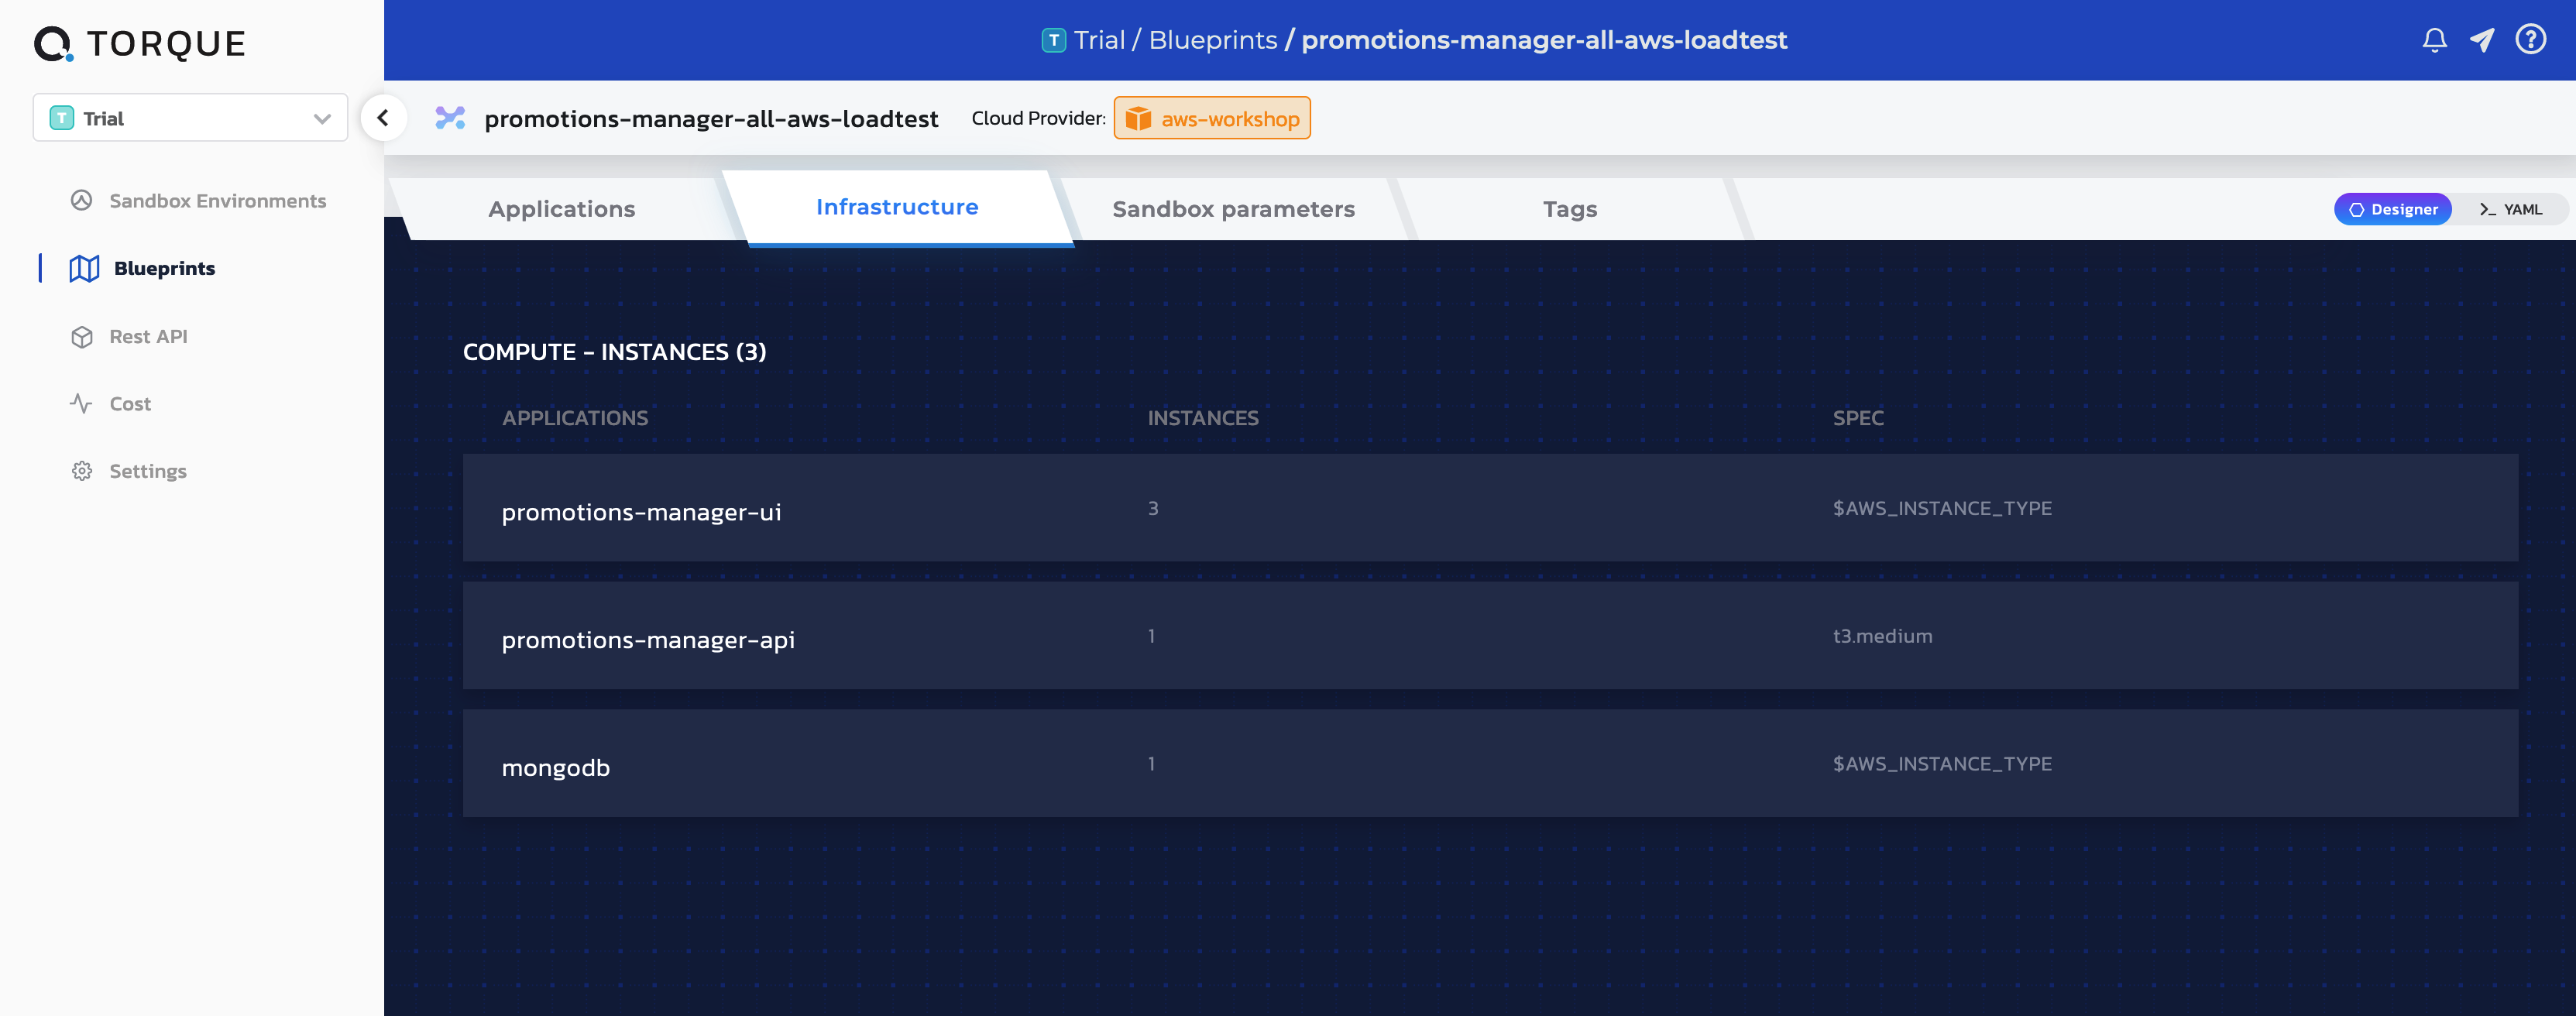This screenshot has height=1016, width=2576.
Task: Click promotions-manager-all-aws-loadtest breadcrumb
Action: pos(1544,40)
